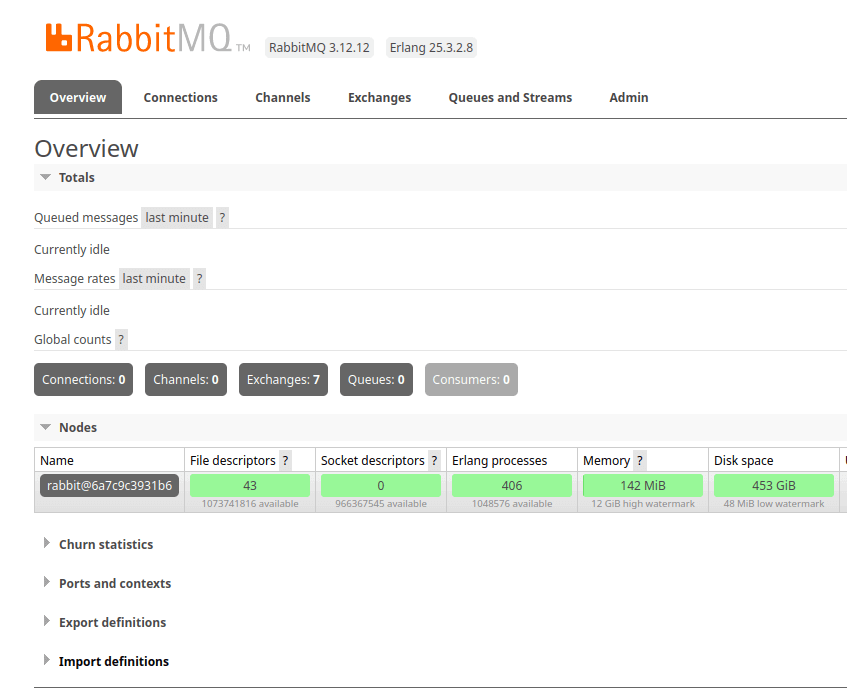
Task: Open Memory column help question mark
Action: 640,461
